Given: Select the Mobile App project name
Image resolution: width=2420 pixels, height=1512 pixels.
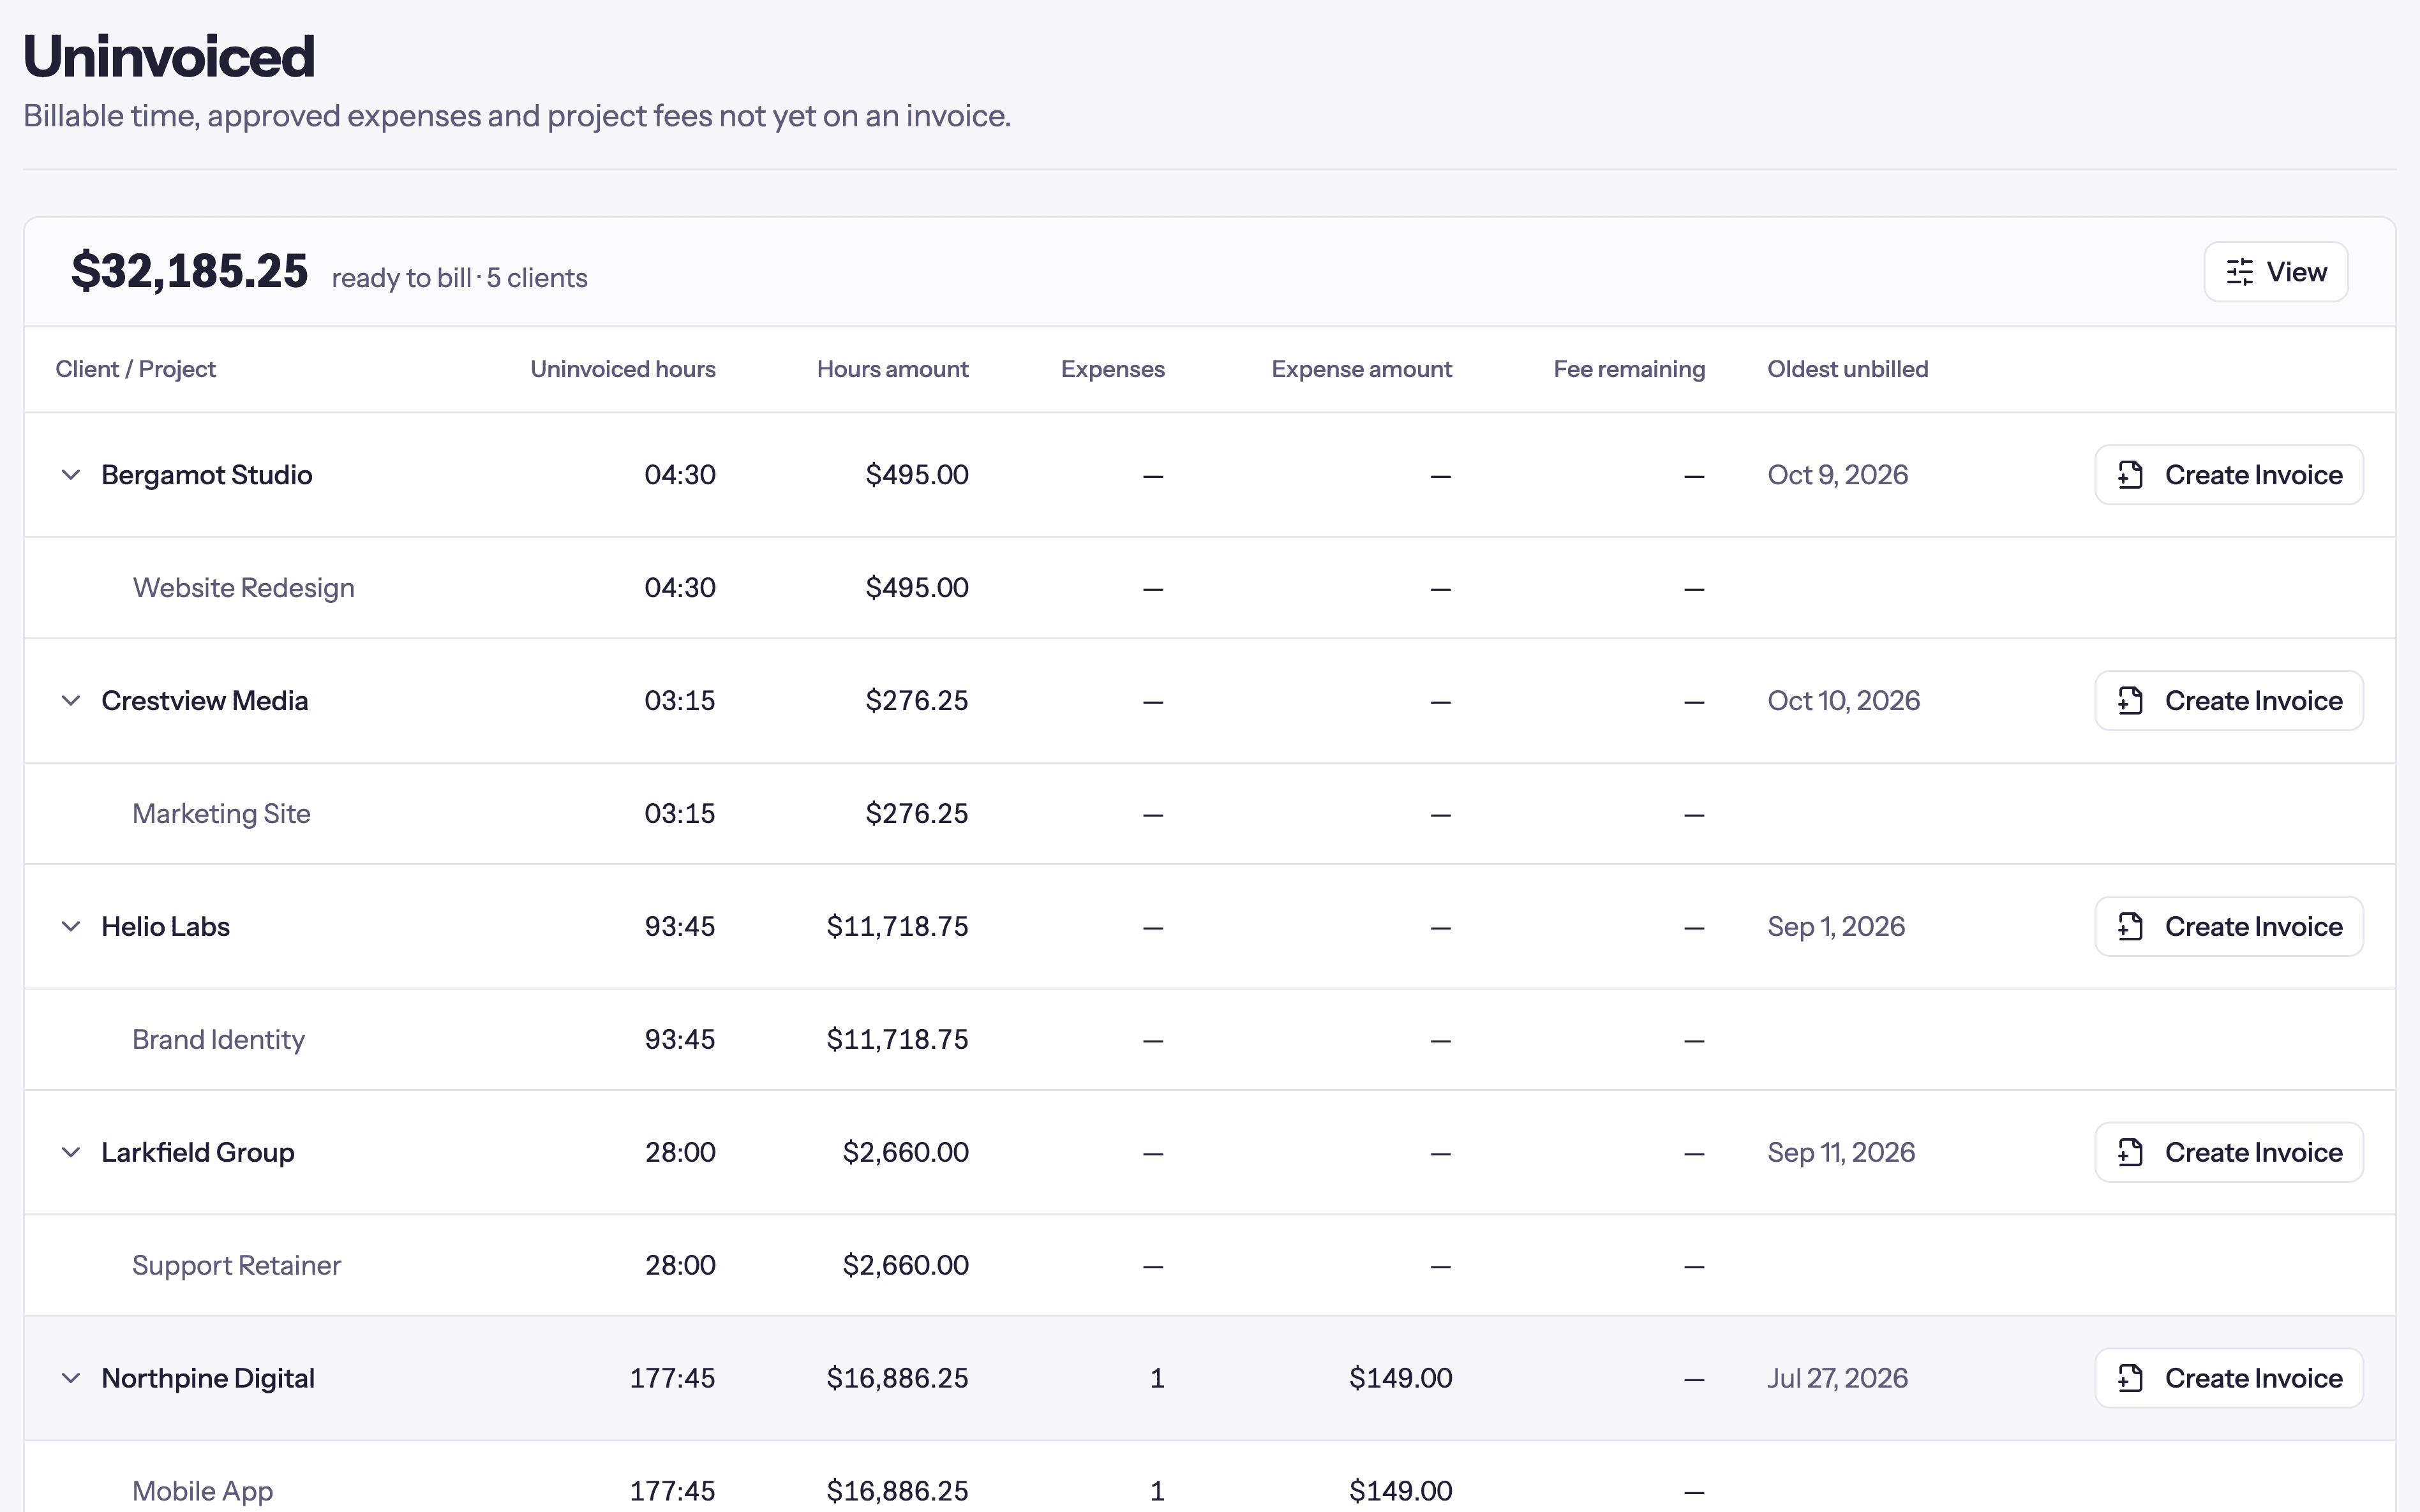Looking at the screenshot, I should point(202,1492).
